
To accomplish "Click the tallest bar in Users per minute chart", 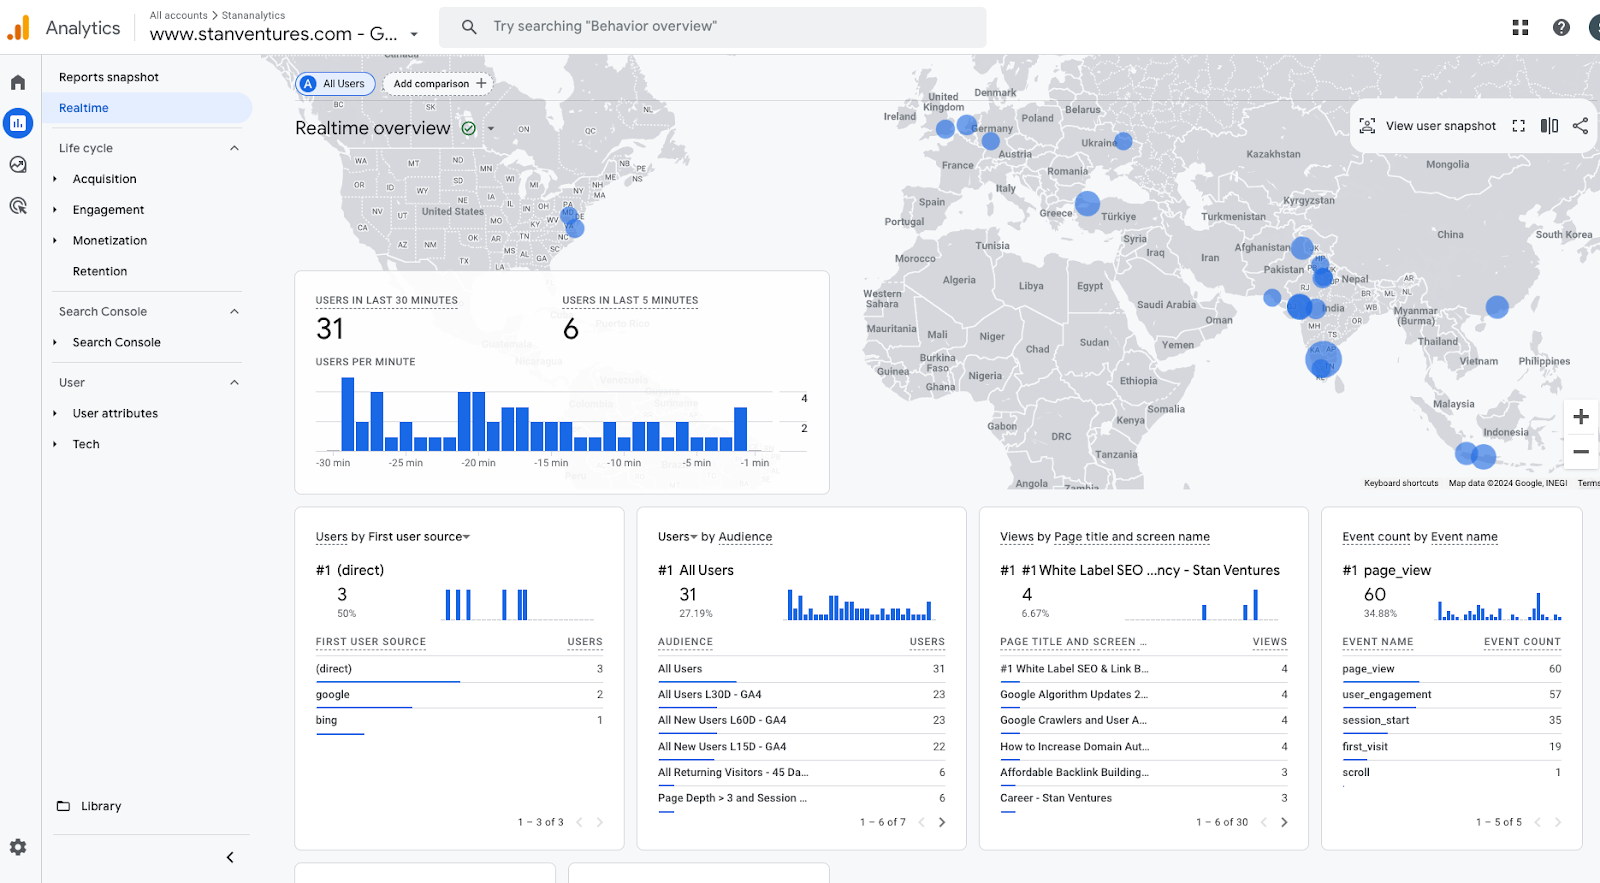I will click(348, 414).
